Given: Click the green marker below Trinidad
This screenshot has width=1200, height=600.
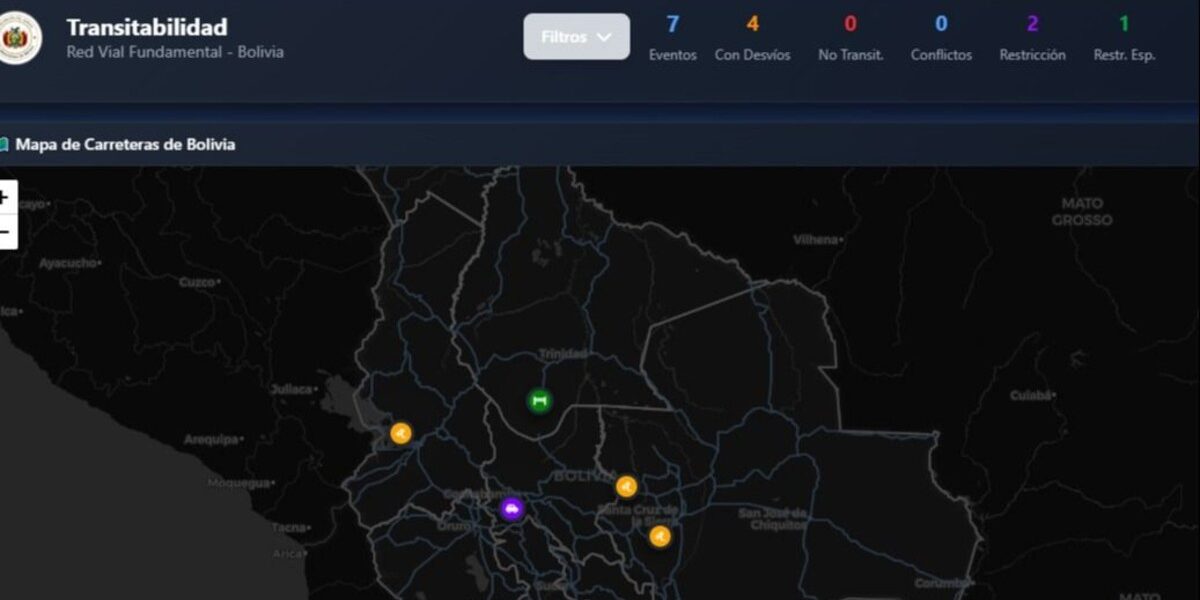Looking at the screenshot, I should pyautogui.click(x=539, y=401).
